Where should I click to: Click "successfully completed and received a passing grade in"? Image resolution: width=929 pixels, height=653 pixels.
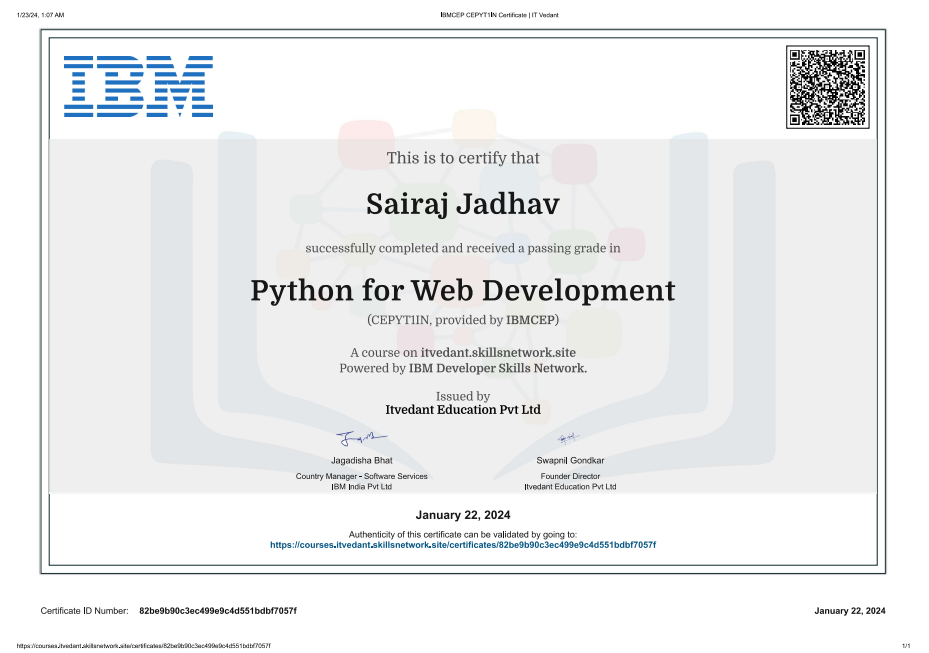click(463, 248)
